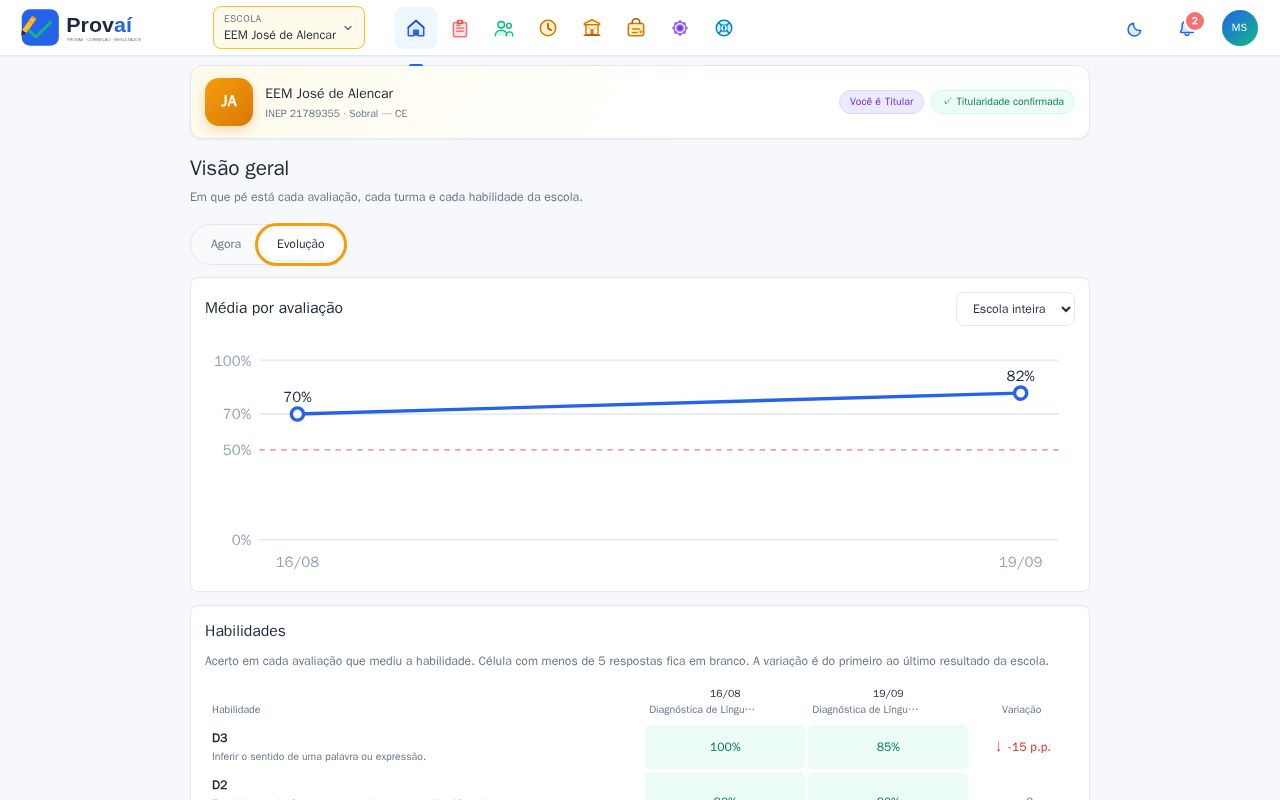The height and width of the screenshot is (800, 1280).
Task: Click the D3 skill row label
Action: click(x=220, y=738)
